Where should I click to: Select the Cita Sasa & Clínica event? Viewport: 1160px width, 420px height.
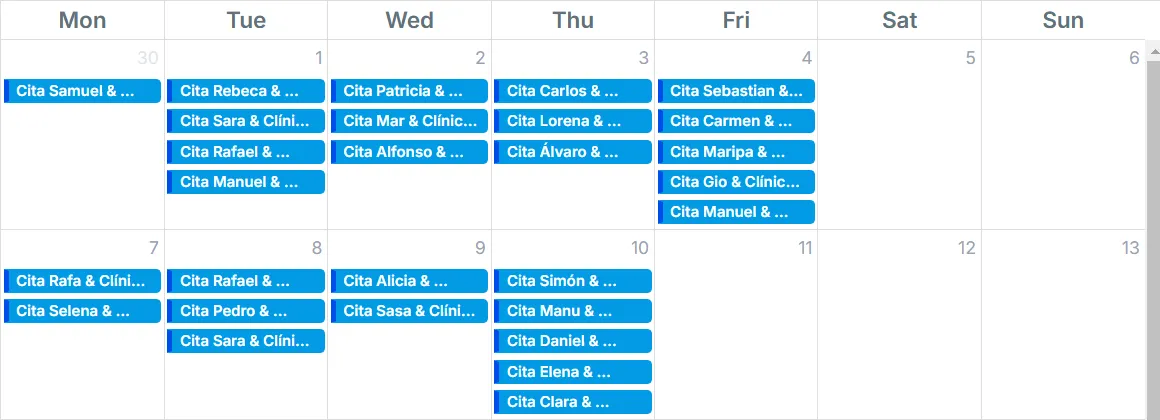(x=409, y=311)
